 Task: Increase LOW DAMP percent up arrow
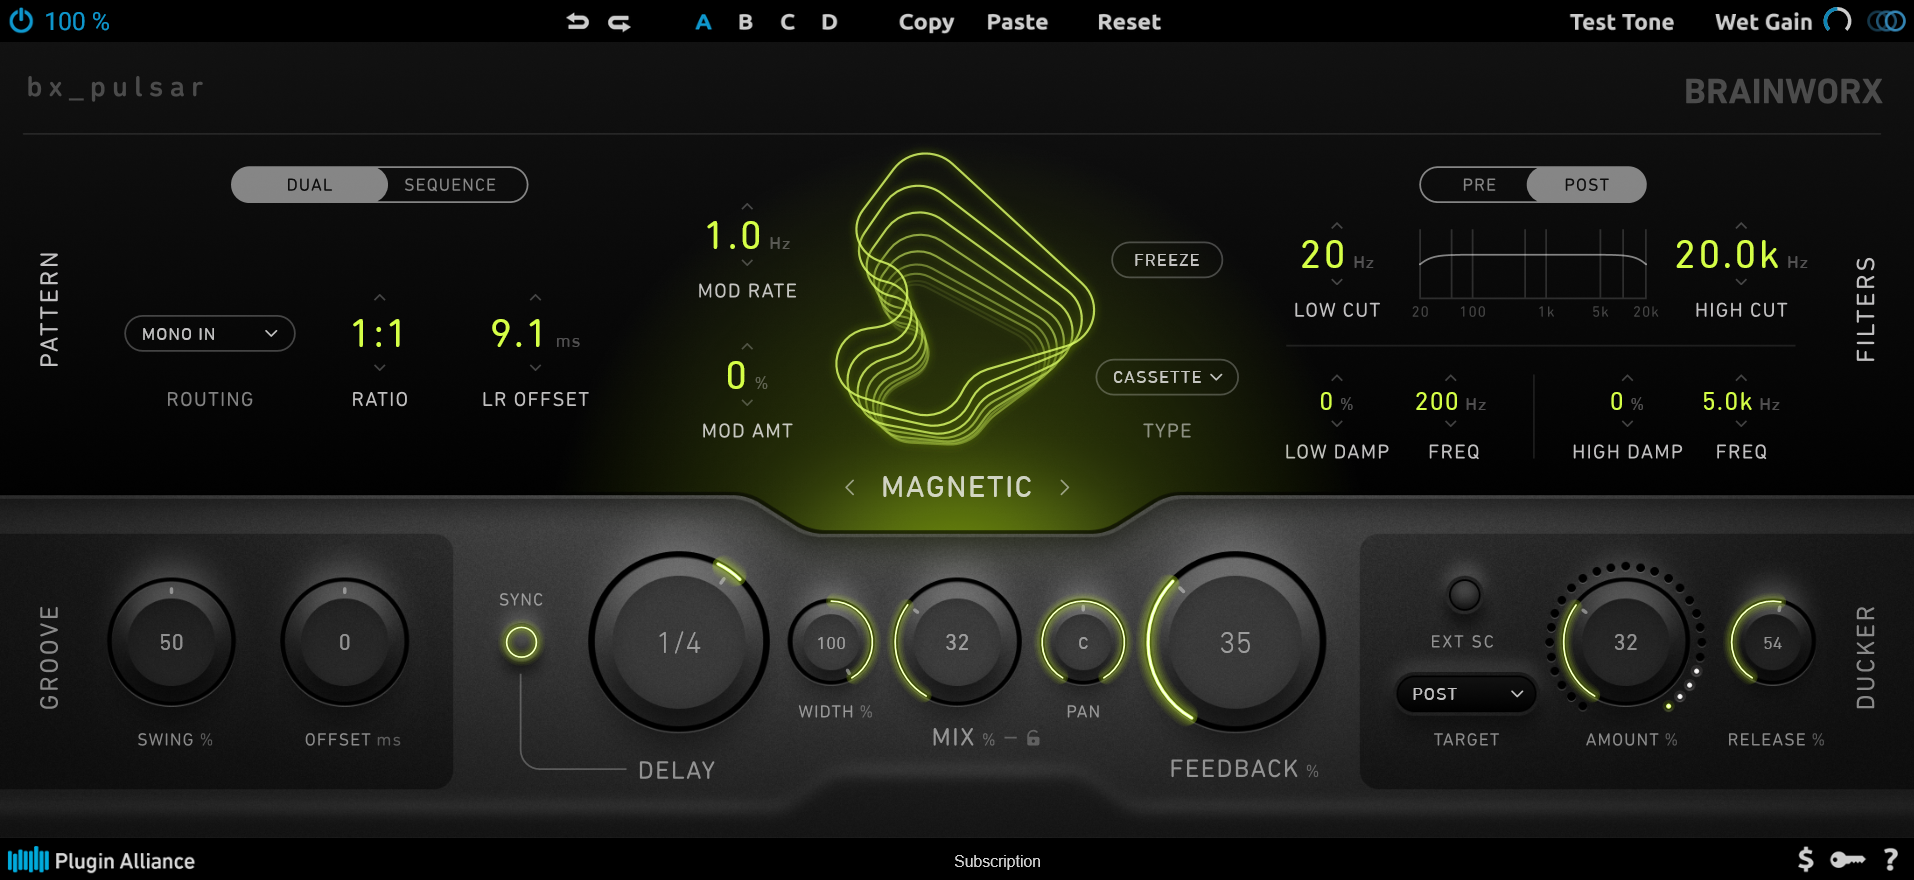pyautogui.click(x=1337, y=378)
